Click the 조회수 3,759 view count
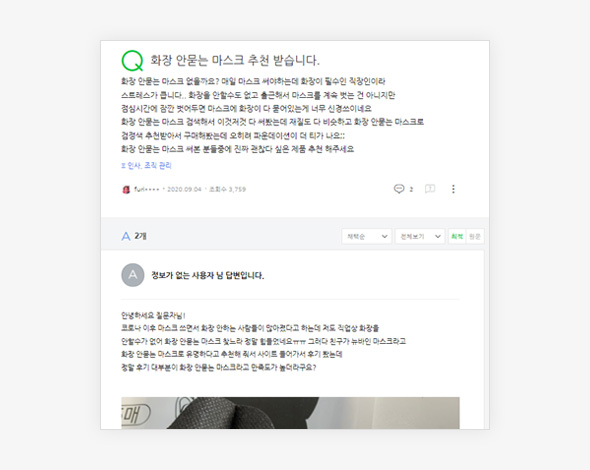 pyautogui.click(x=227, y=189)
